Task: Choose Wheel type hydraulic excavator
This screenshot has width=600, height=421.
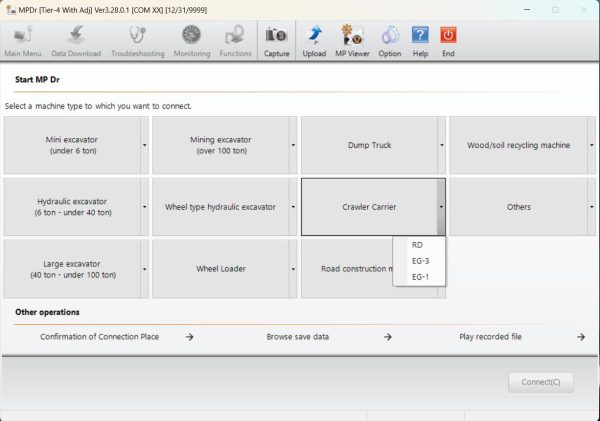Action: pos(221,207)
